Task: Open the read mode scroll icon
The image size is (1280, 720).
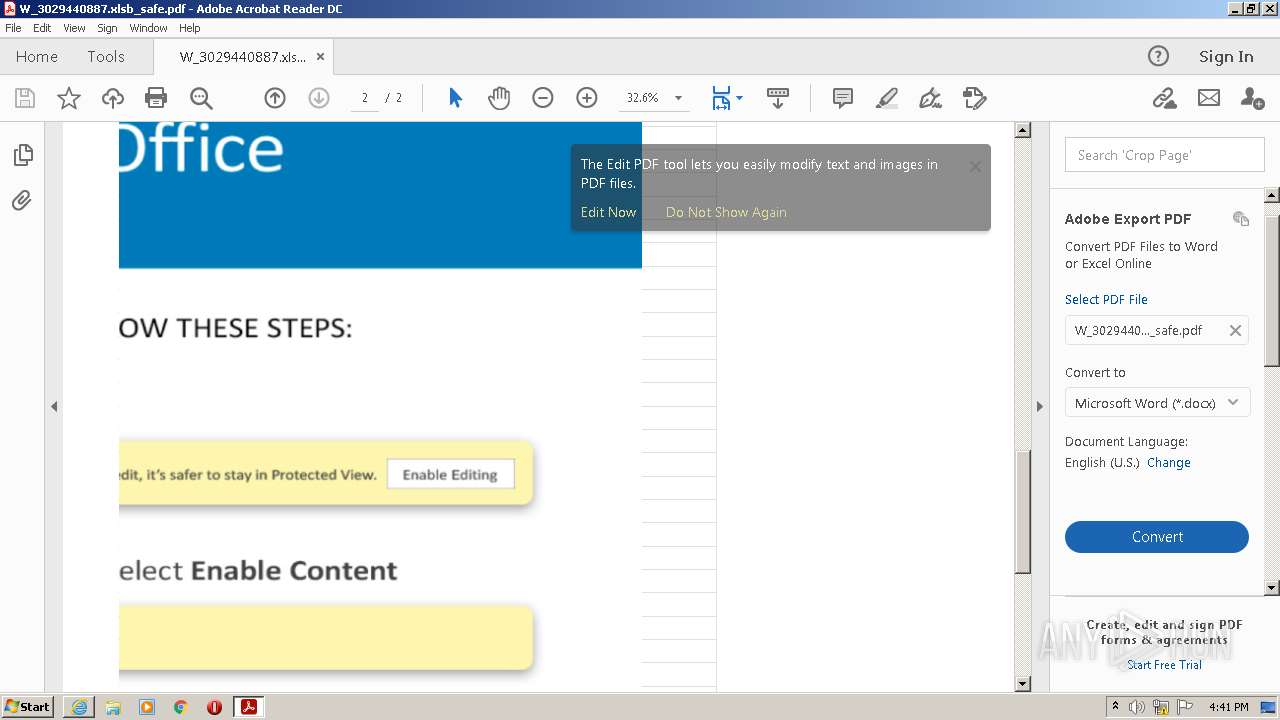Action: (778, 98)
